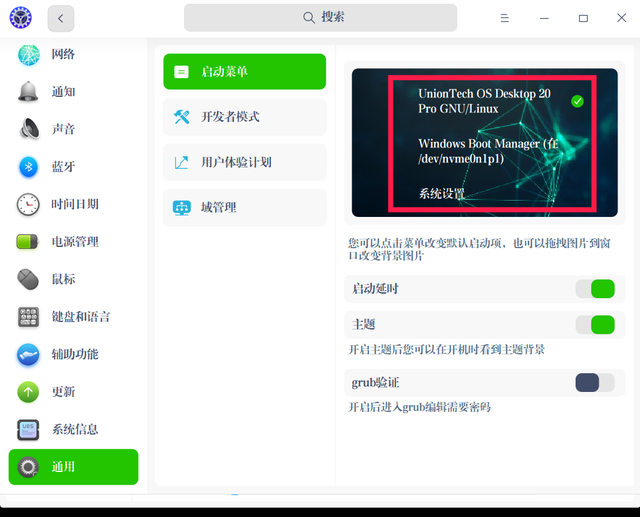Viewport: 640px width, 517px height.
Task: Open the 键盘和语言 sidebar label
Action: [x=81, y=317]
